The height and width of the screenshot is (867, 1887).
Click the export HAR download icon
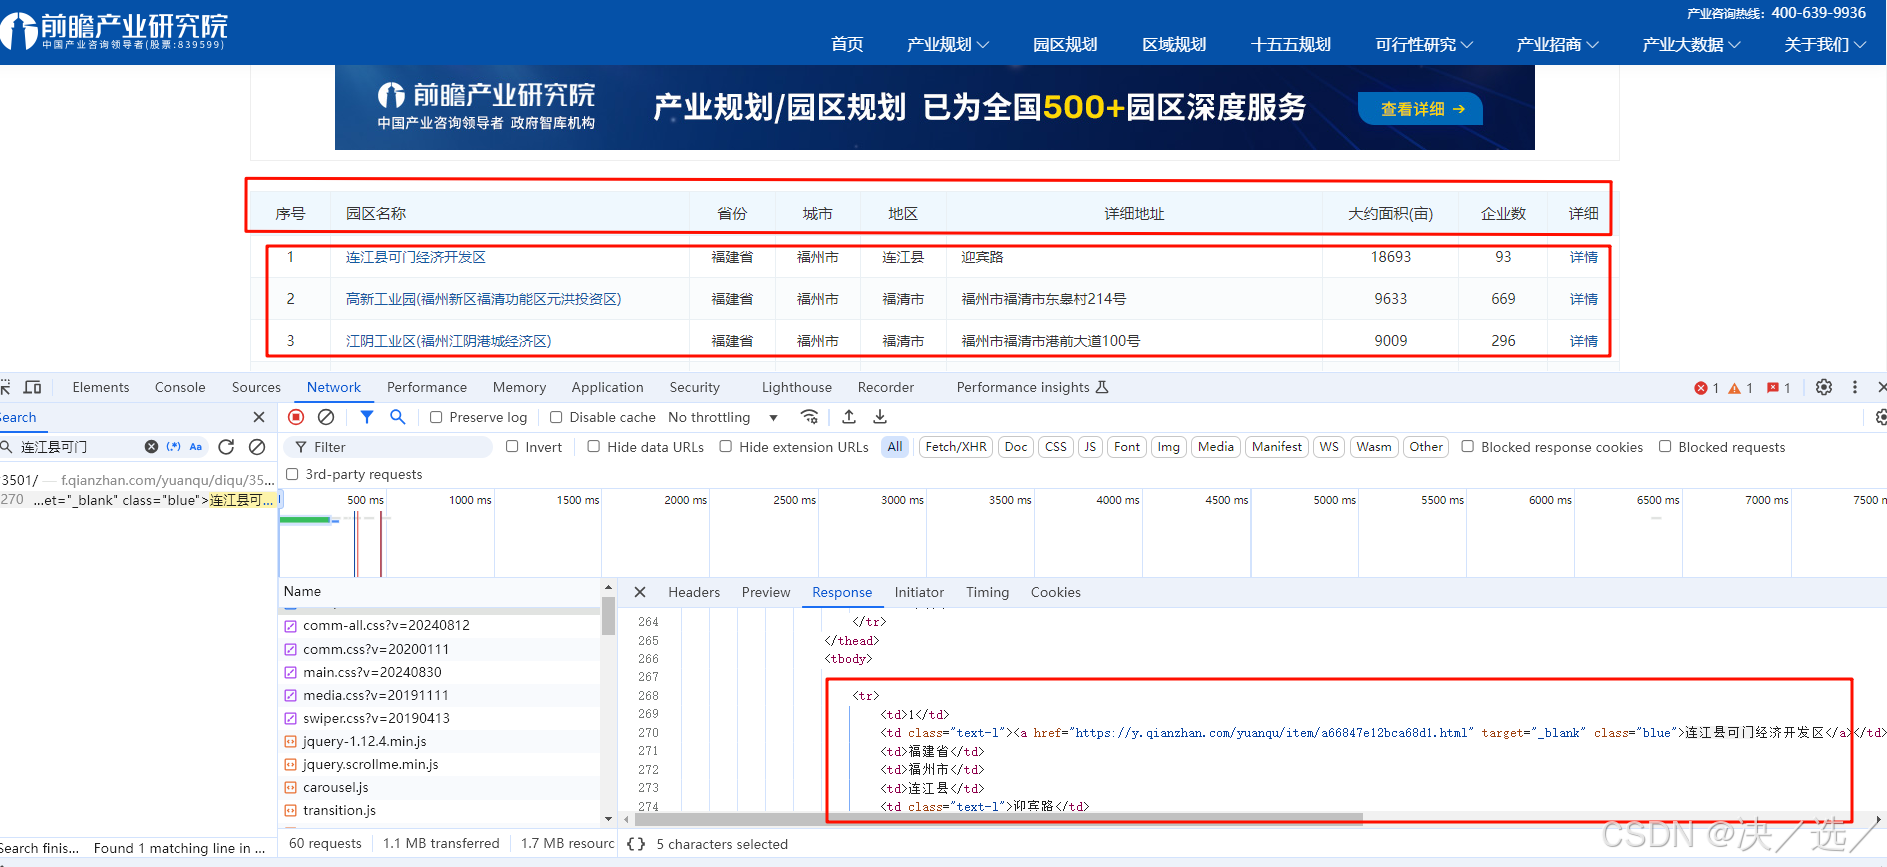(x=880, y=417)
